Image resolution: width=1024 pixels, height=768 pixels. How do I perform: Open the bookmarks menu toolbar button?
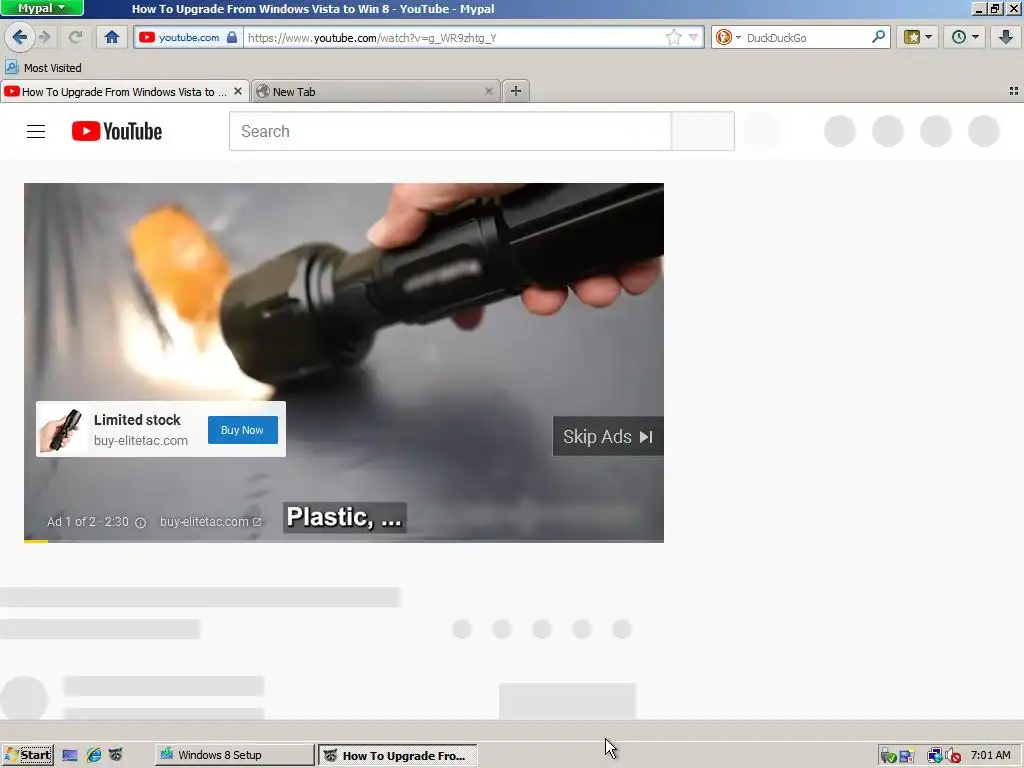point(918,37)
